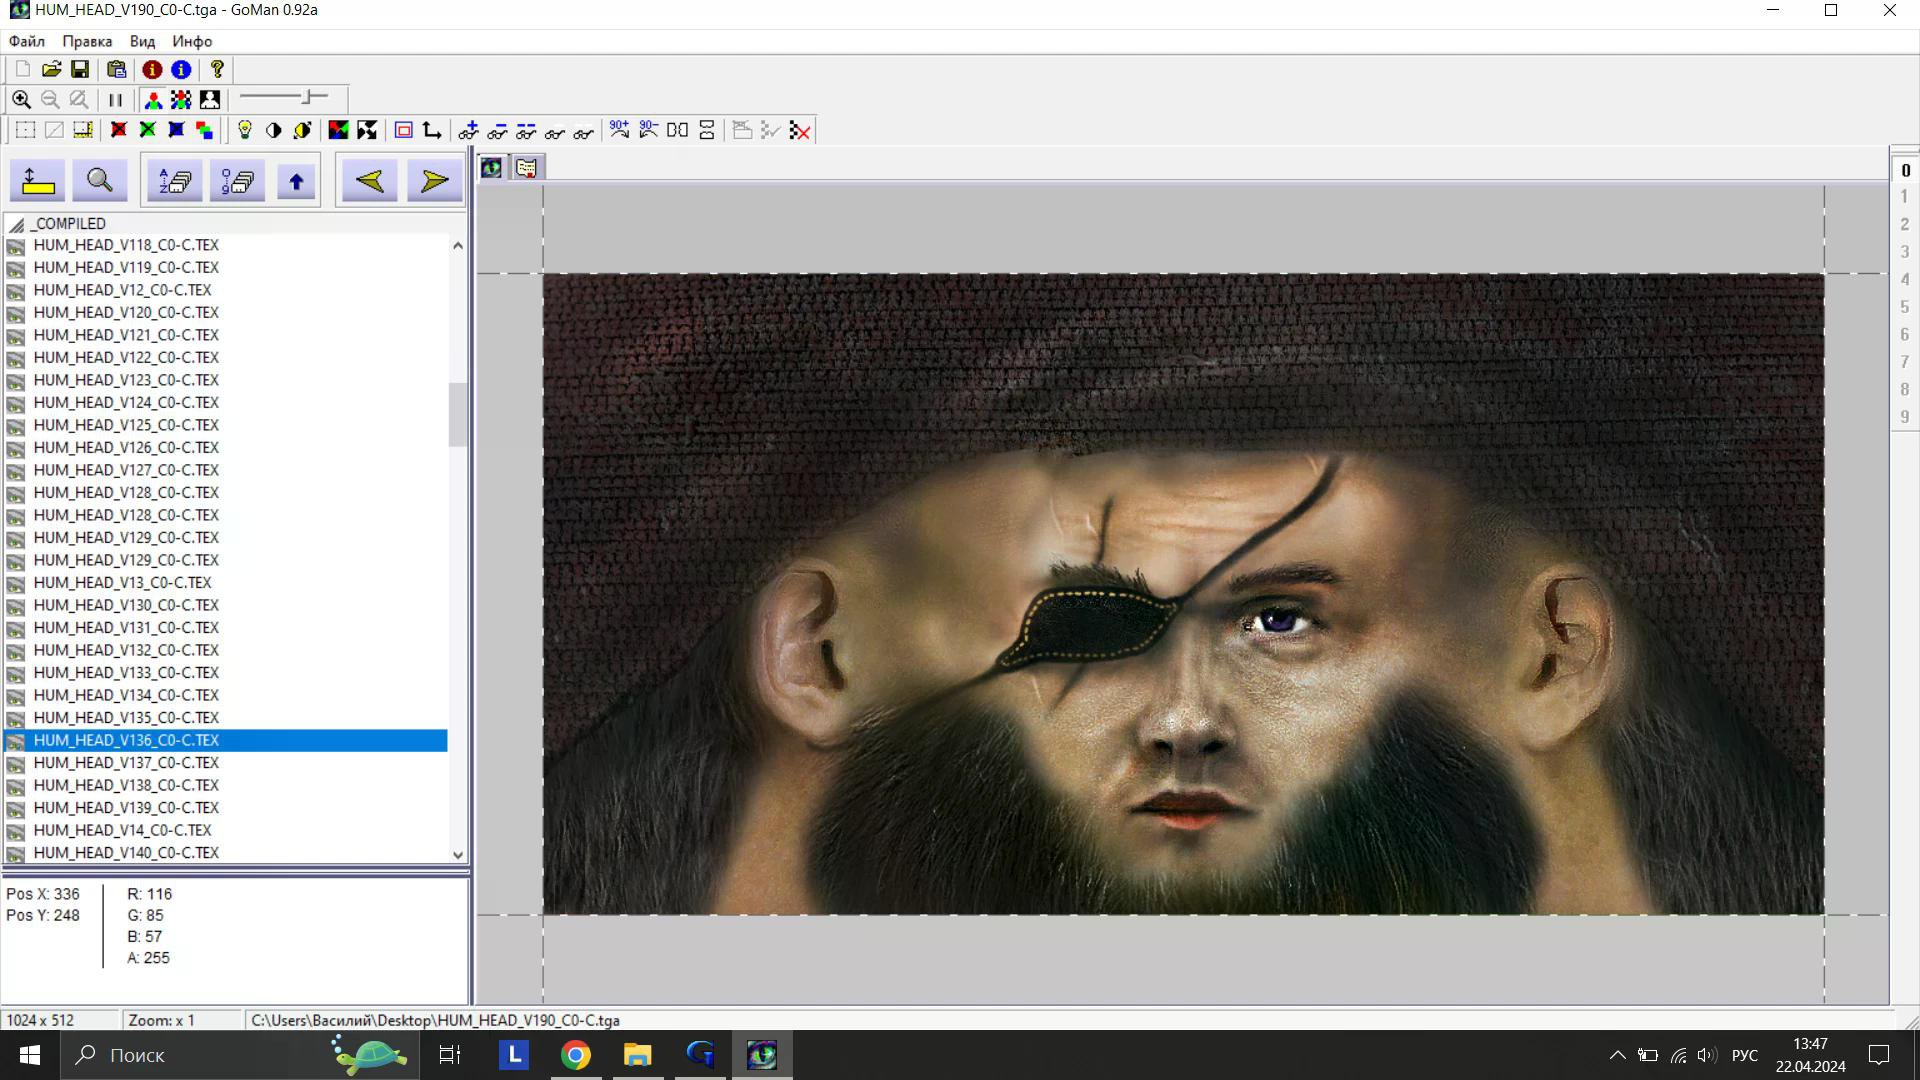Select mipmap level 1 on right strip
This screenshot has height=1080, width=1920.
(x=1904, y=197)
